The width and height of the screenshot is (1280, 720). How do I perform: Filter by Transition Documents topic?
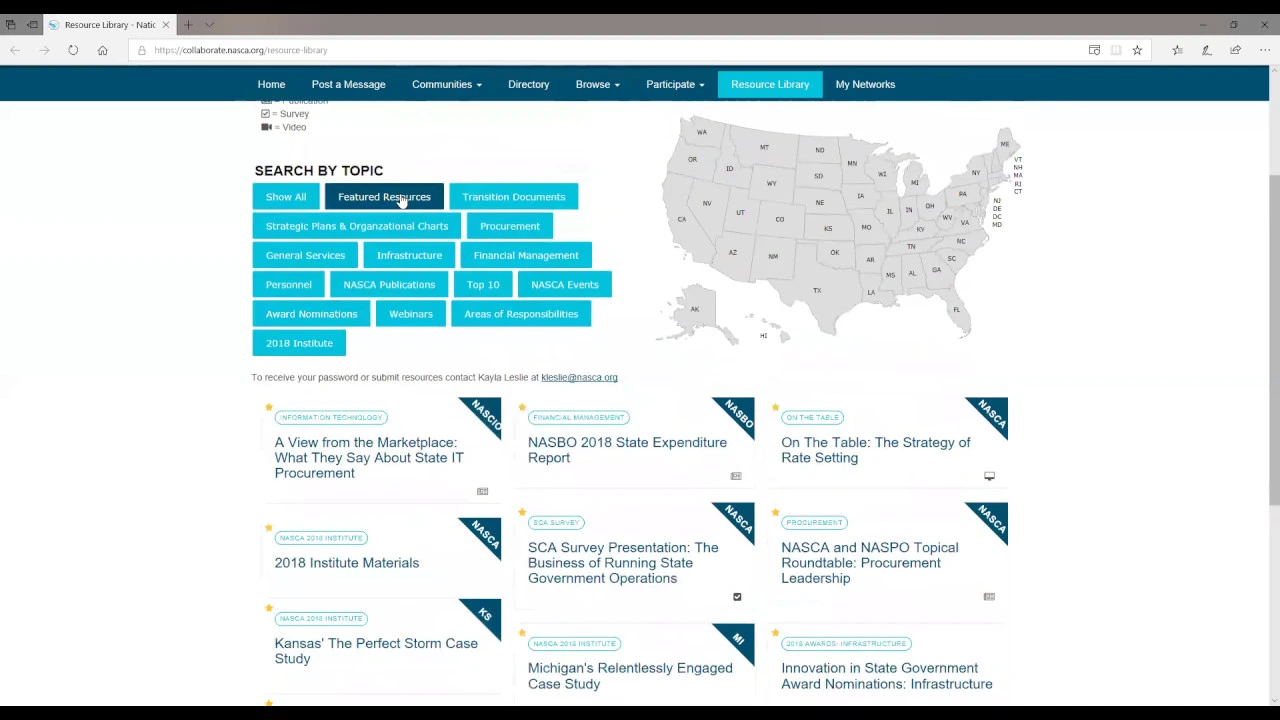(514, 197)
